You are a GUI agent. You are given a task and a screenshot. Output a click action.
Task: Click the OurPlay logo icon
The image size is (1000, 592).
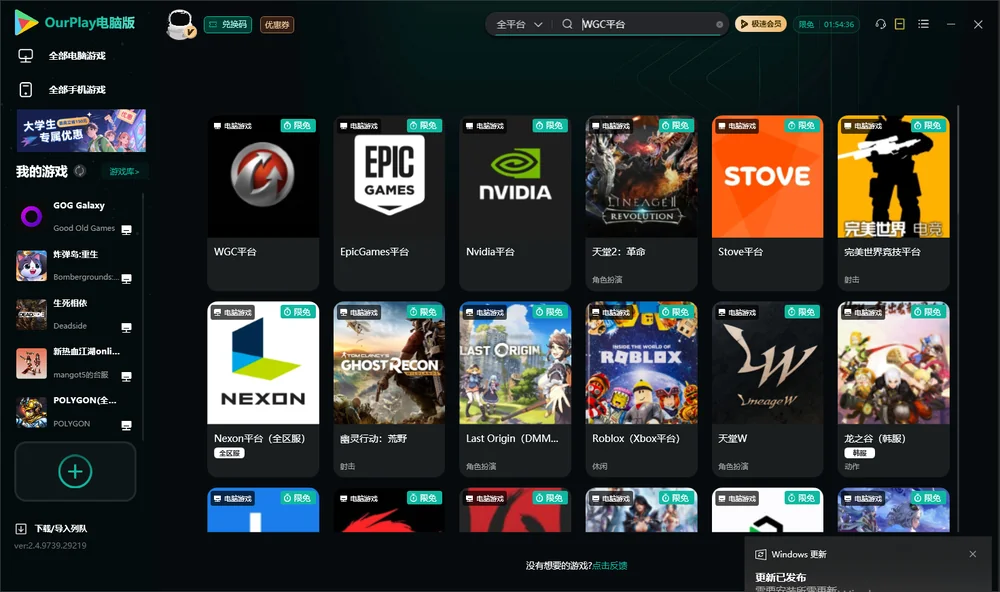(x=26, y=22)
